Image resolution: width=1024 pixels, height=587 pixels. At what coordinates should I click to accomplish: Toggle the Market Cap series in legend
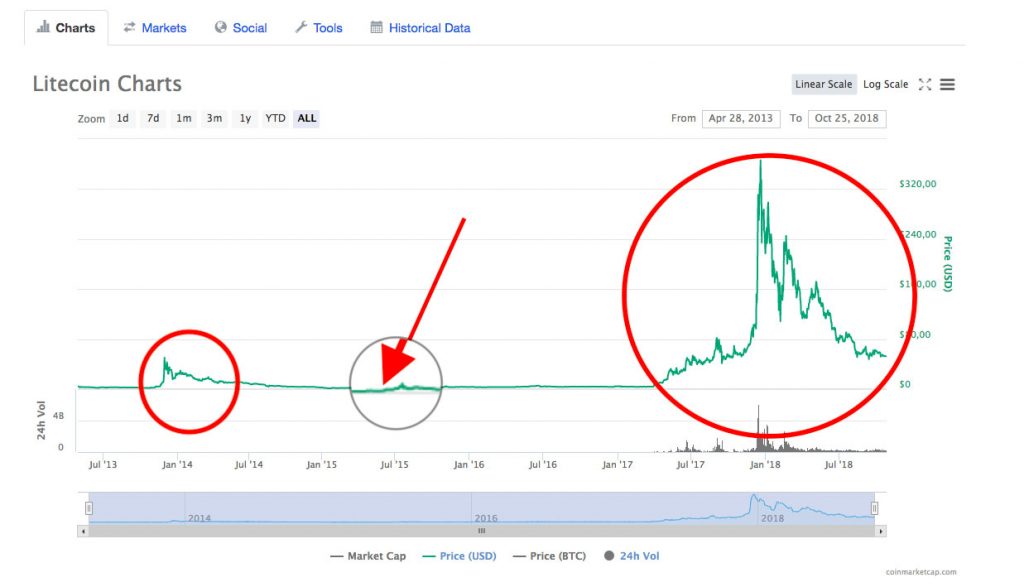click(x=368, y=556)
